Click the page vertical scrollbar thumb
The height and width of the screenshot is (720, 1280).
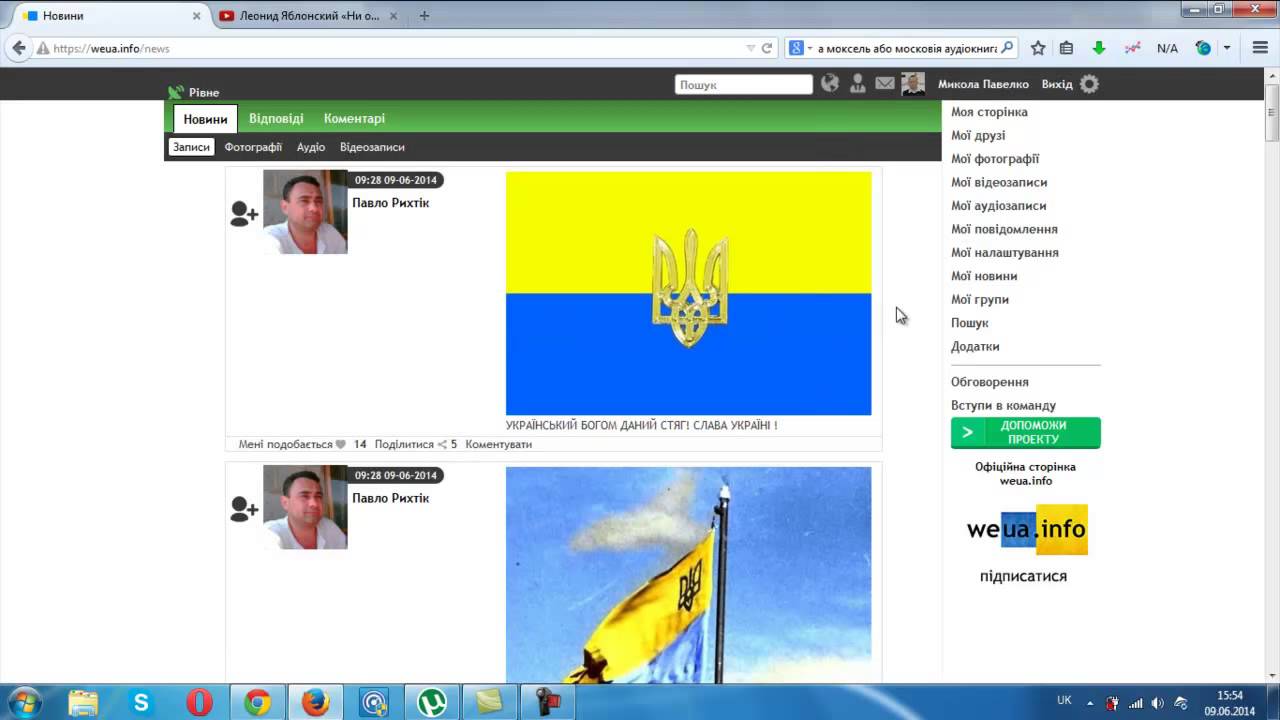coord(1272,113)
